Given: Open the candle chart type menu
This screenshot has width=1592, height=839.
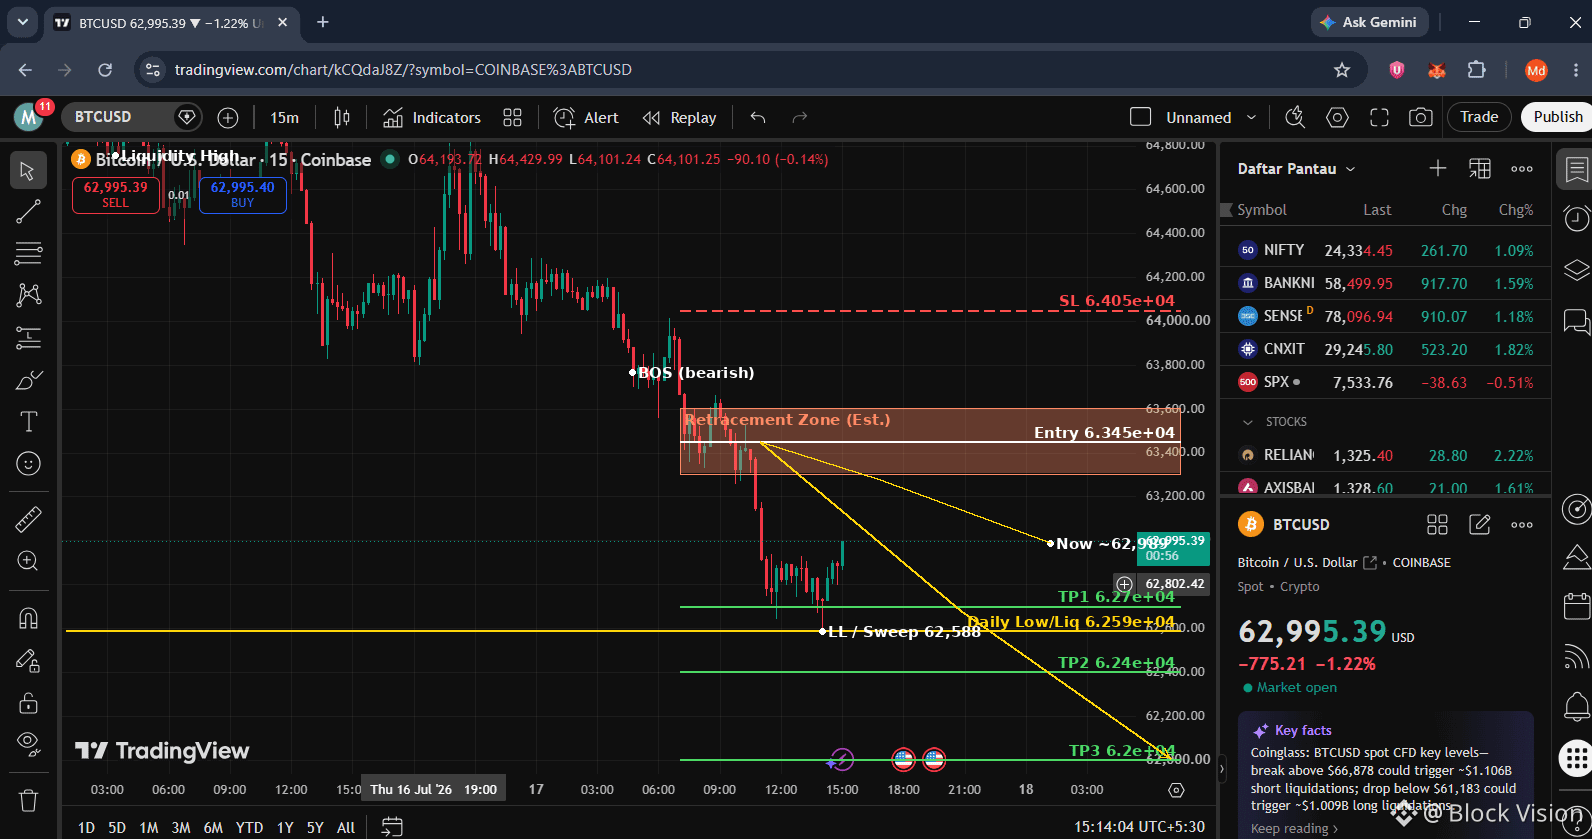Looking at the screenshot, I should pyautogui.click(x=342, y=118).
